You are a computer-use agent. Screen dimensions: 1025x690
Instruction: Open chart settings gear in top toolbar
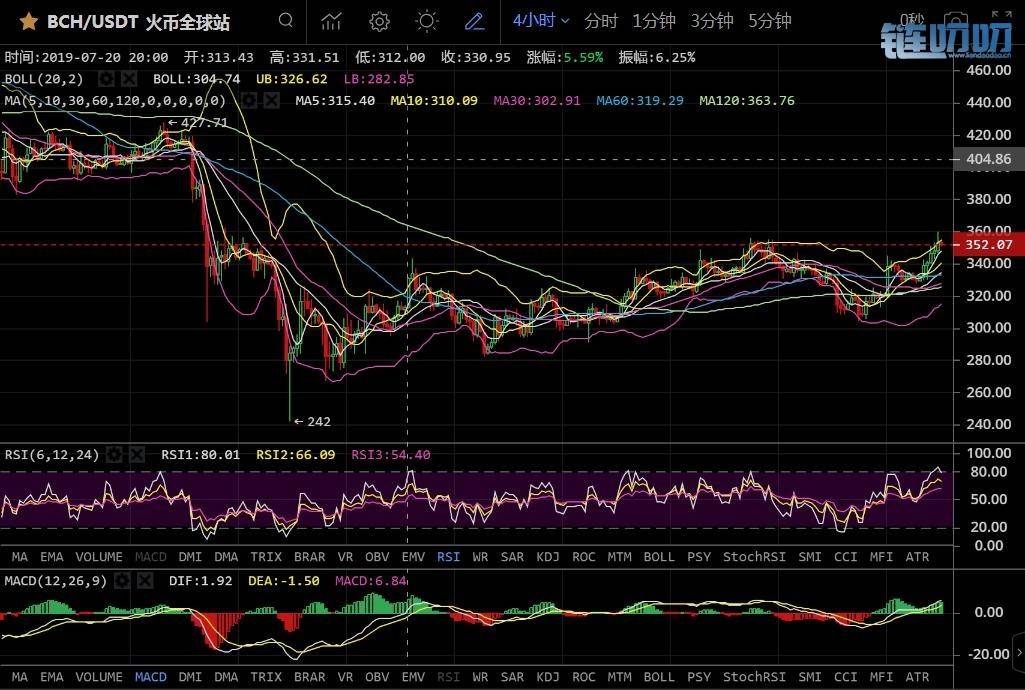tap(379, 22)
